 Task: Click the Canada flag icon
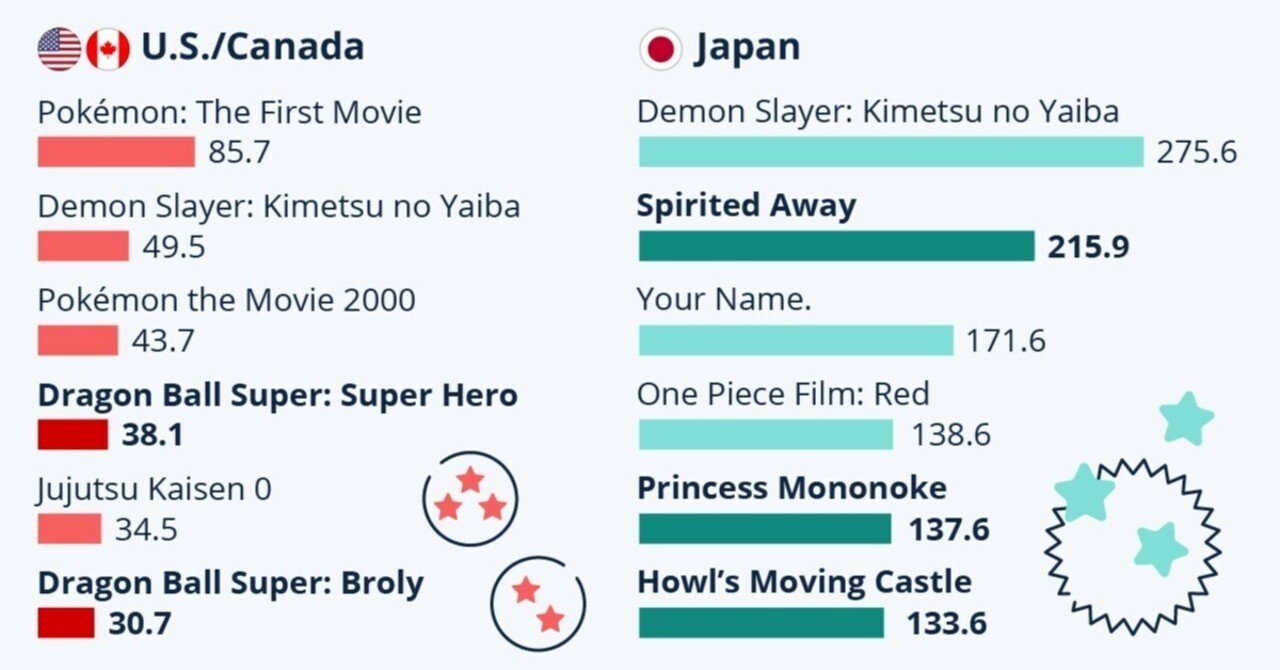108,49
